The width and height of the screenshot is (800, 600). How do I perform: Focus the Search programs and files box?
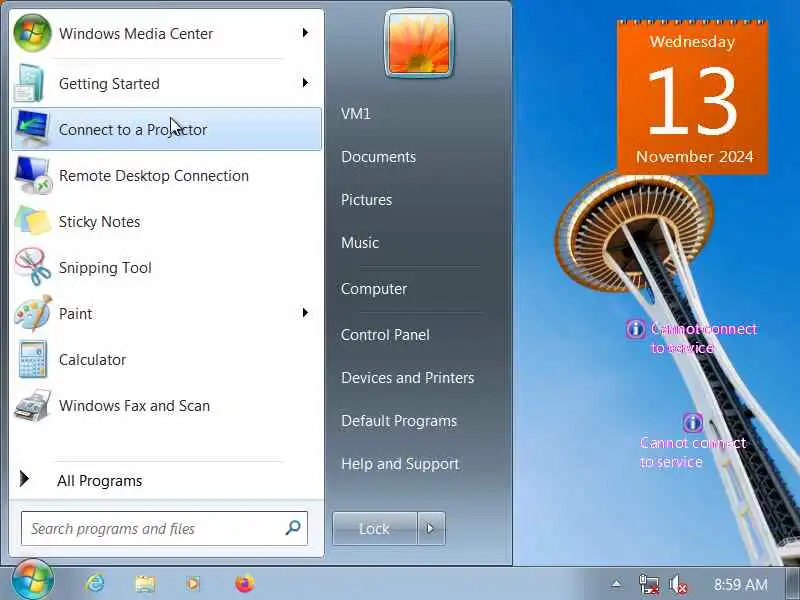pos(164,528)
